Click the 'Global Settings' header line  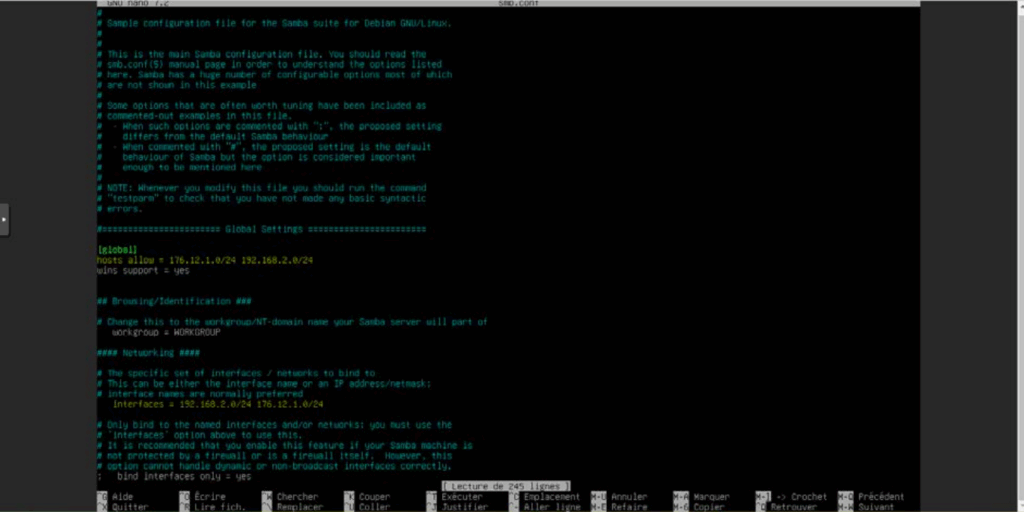[261, 229]
